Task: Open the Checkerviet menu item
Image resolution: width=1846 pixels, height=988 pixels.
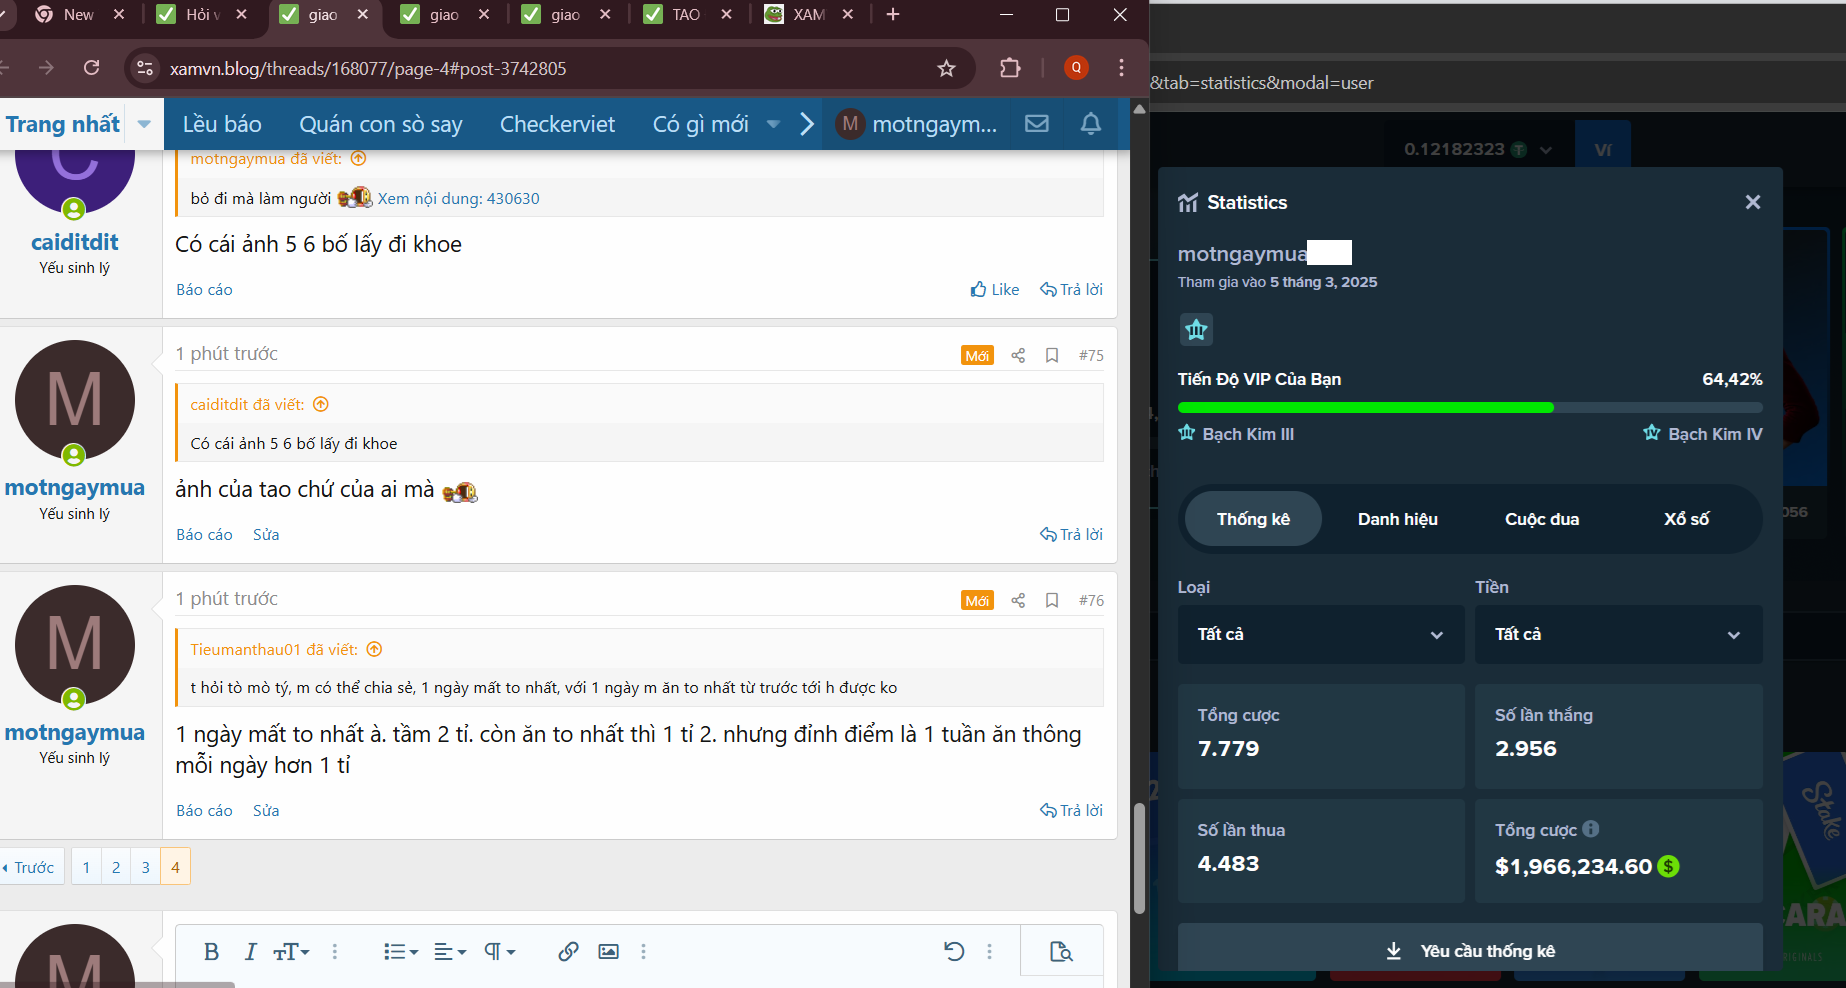Action: [x=557, y=124]
